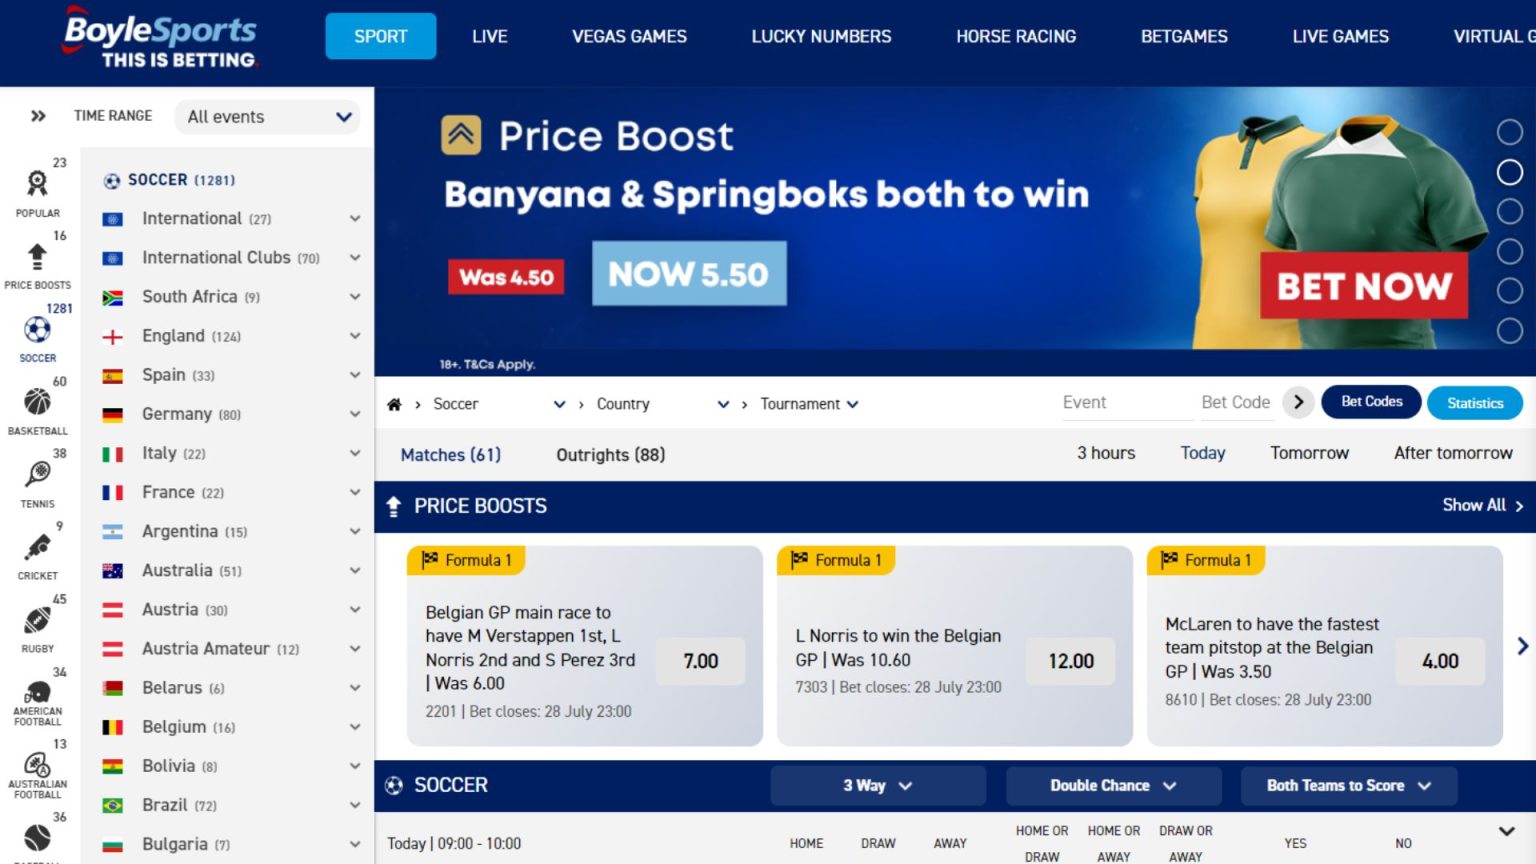Viewport: 1536px width, 864px height.
Task: Click Show All price boosts link
Action: tap(1481, 505)
